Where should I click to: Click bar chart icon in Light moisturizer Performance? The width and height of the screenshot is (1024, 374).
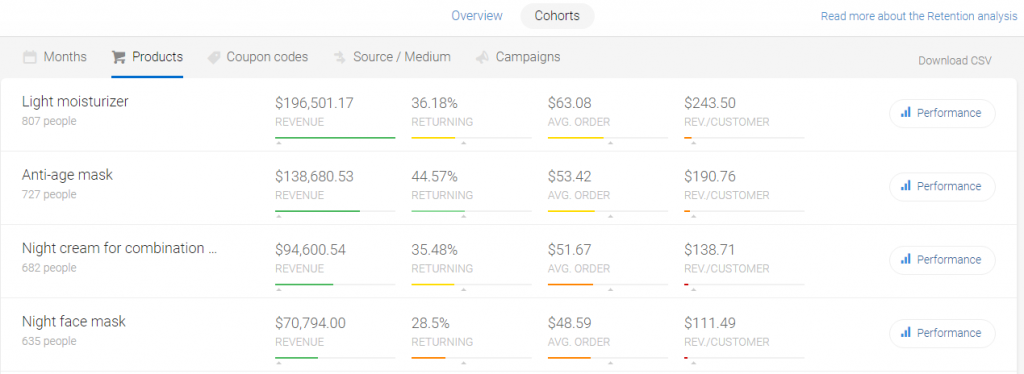tap(905, 112)
